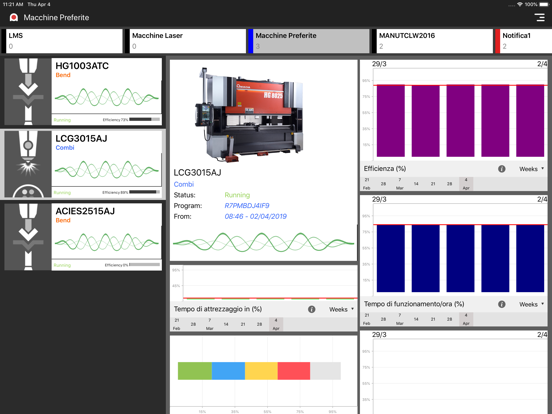Open Weeks dropdown for Tempo di attrezzaggio chart
Viewport: 552px width, 414px height.
[x=341, y=309]
